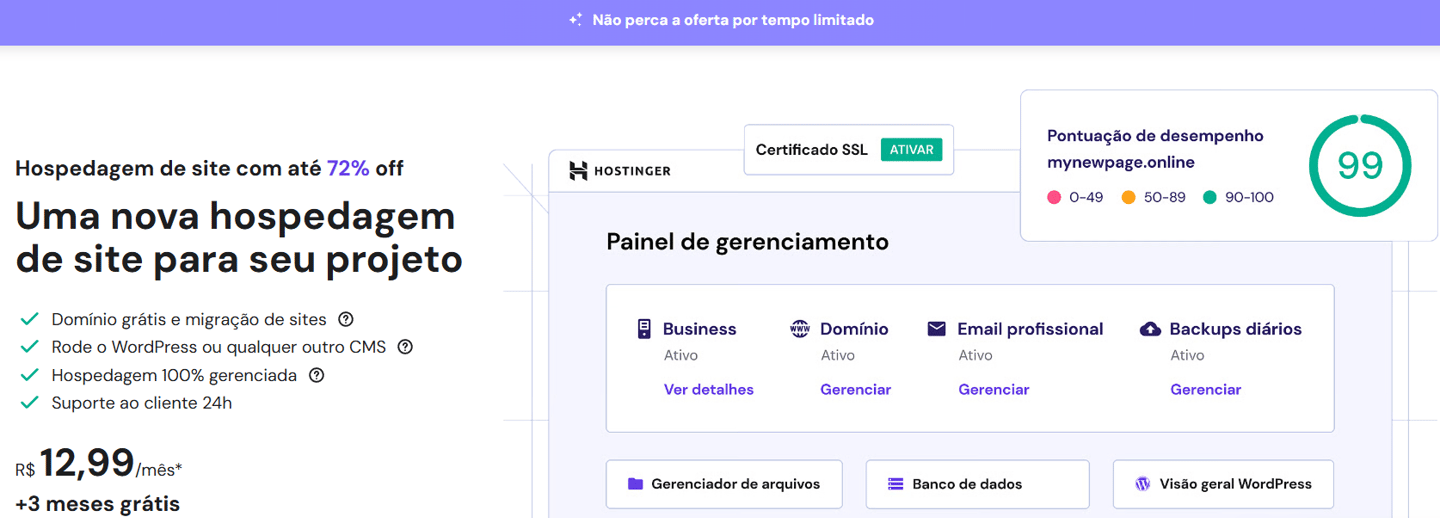Click Pontuação de desempenho title

[x=1155, y=136]
